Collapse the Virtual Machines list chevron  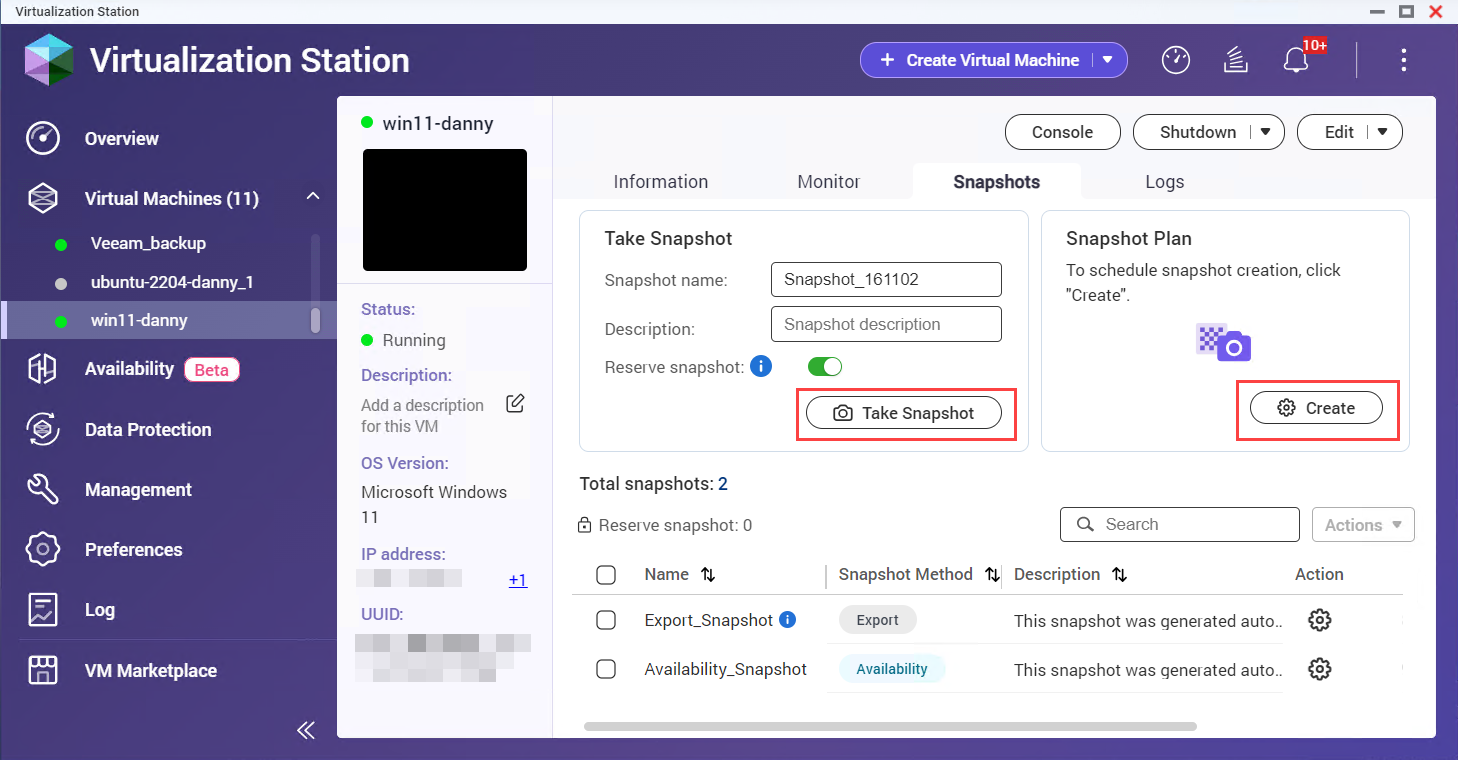click(x=313, y=197)
